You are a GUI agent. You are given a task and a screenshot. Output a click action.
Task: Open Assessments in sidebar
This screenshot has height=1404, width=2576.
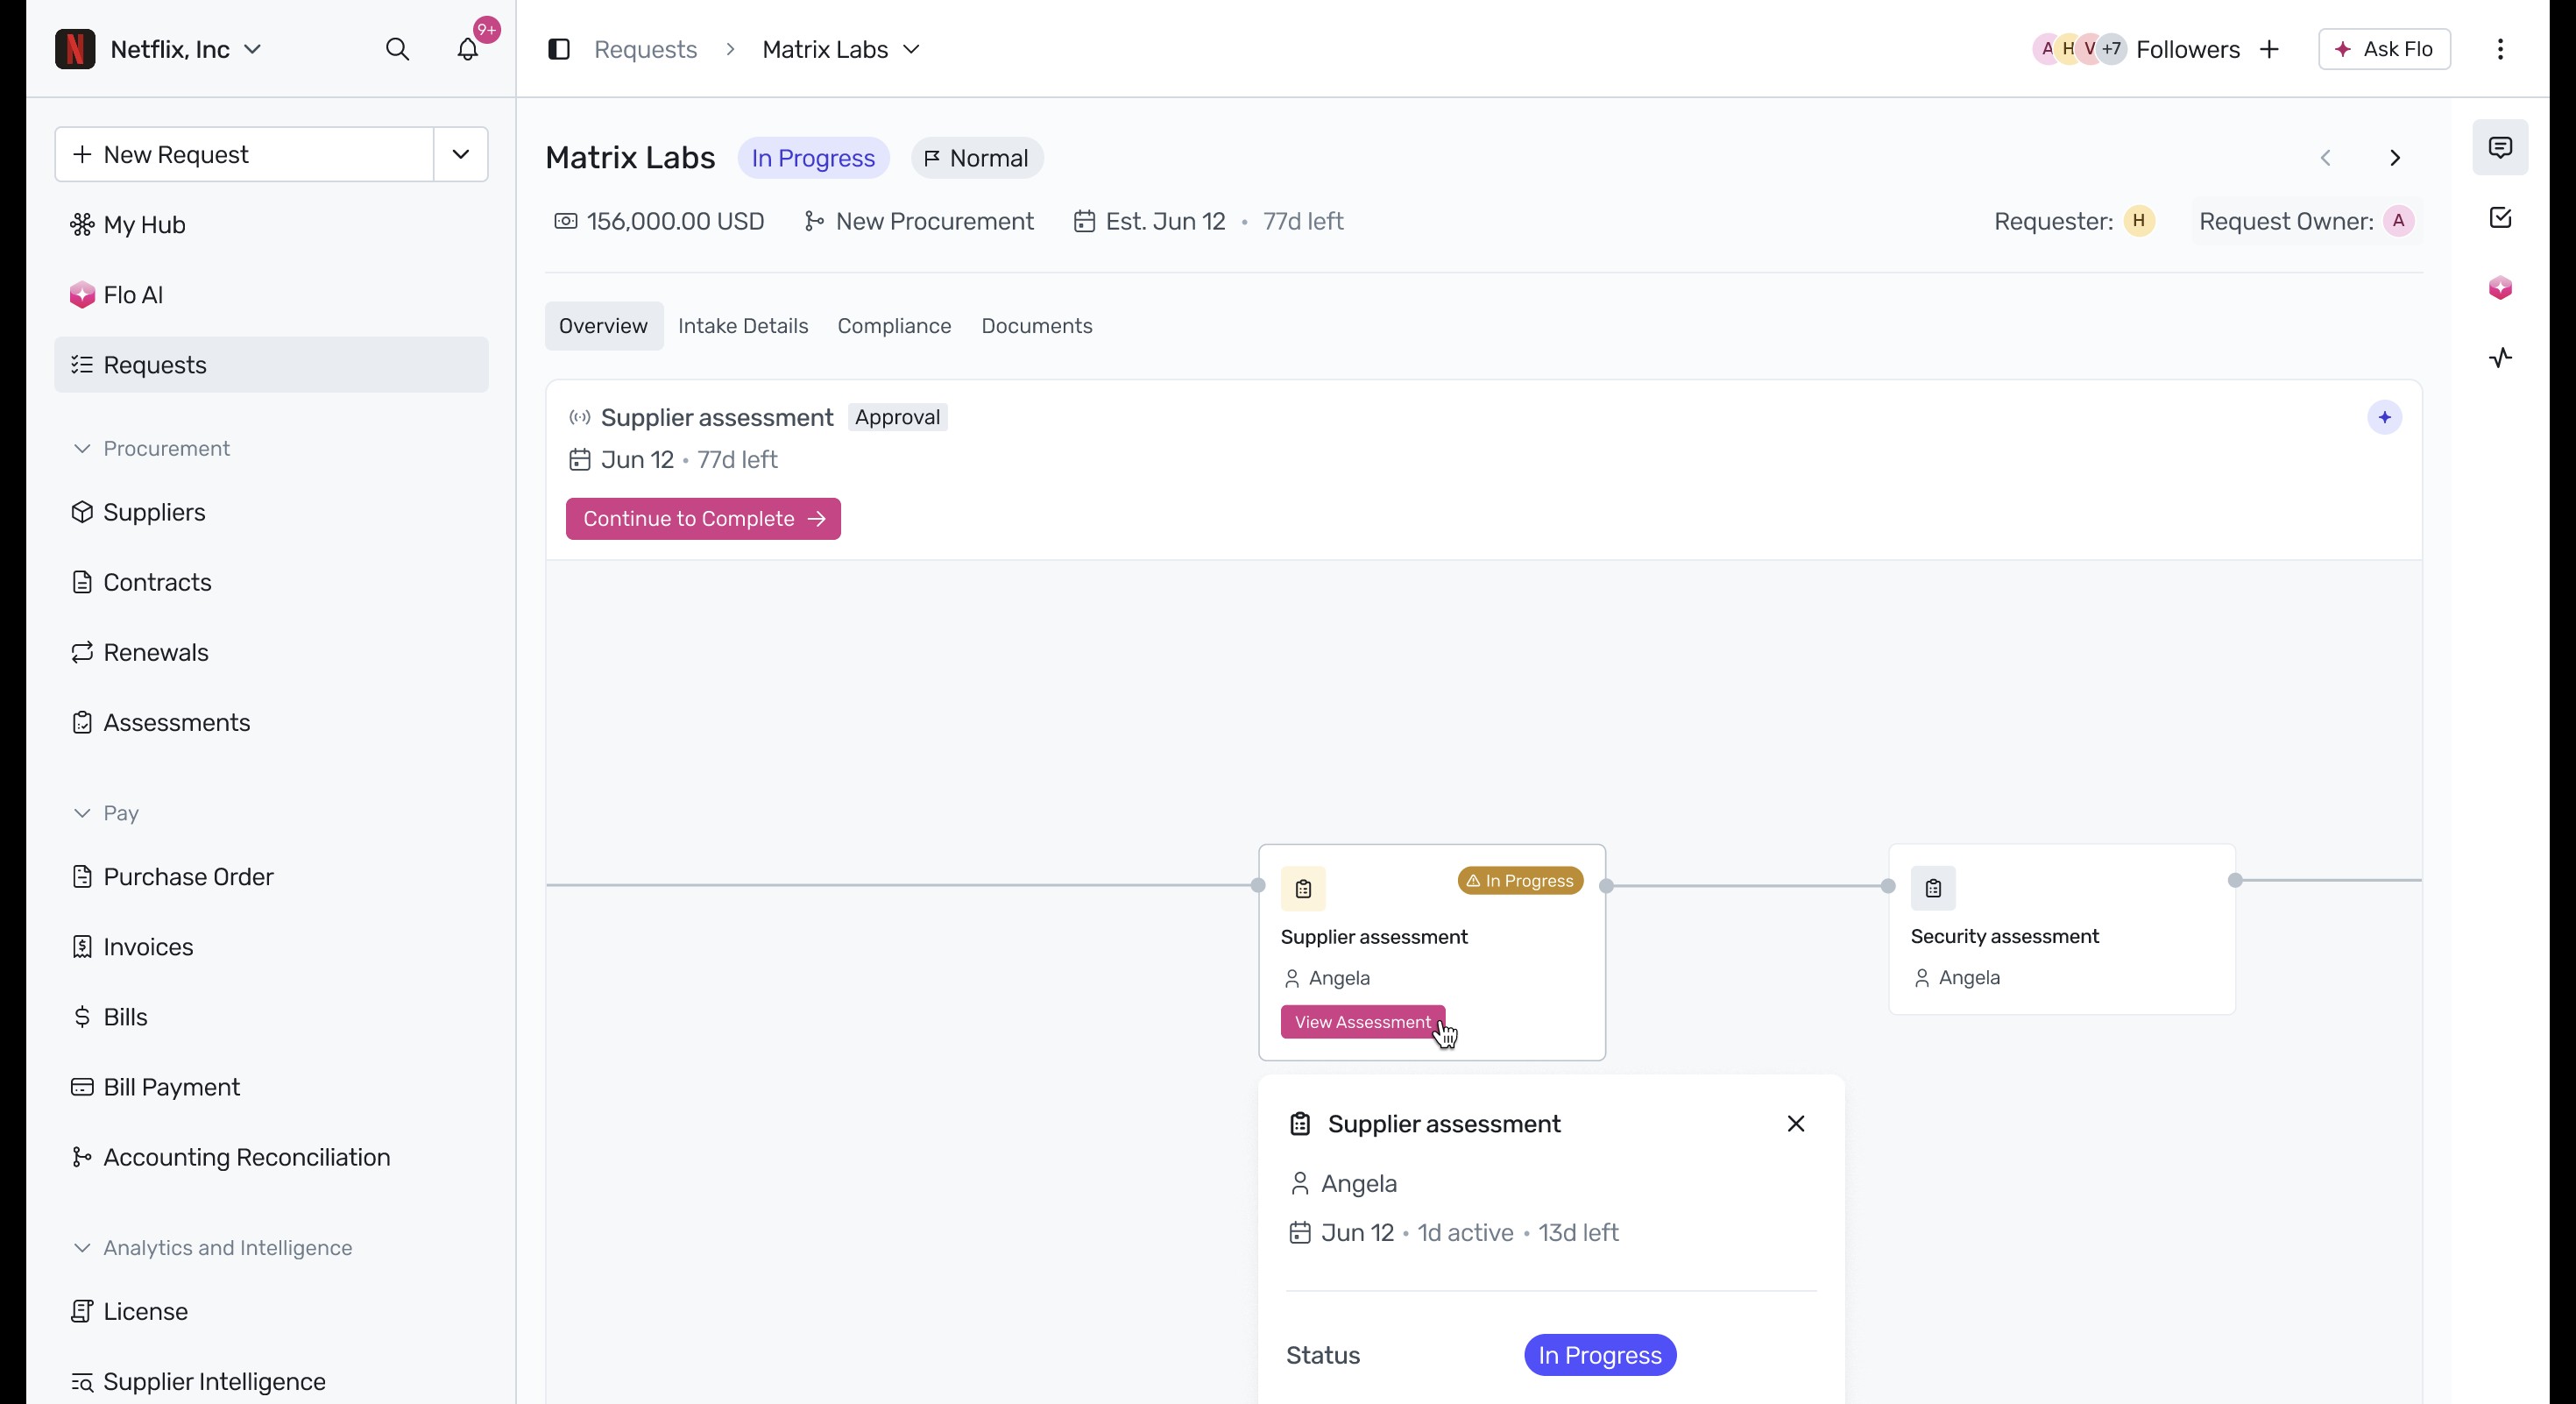271,722
